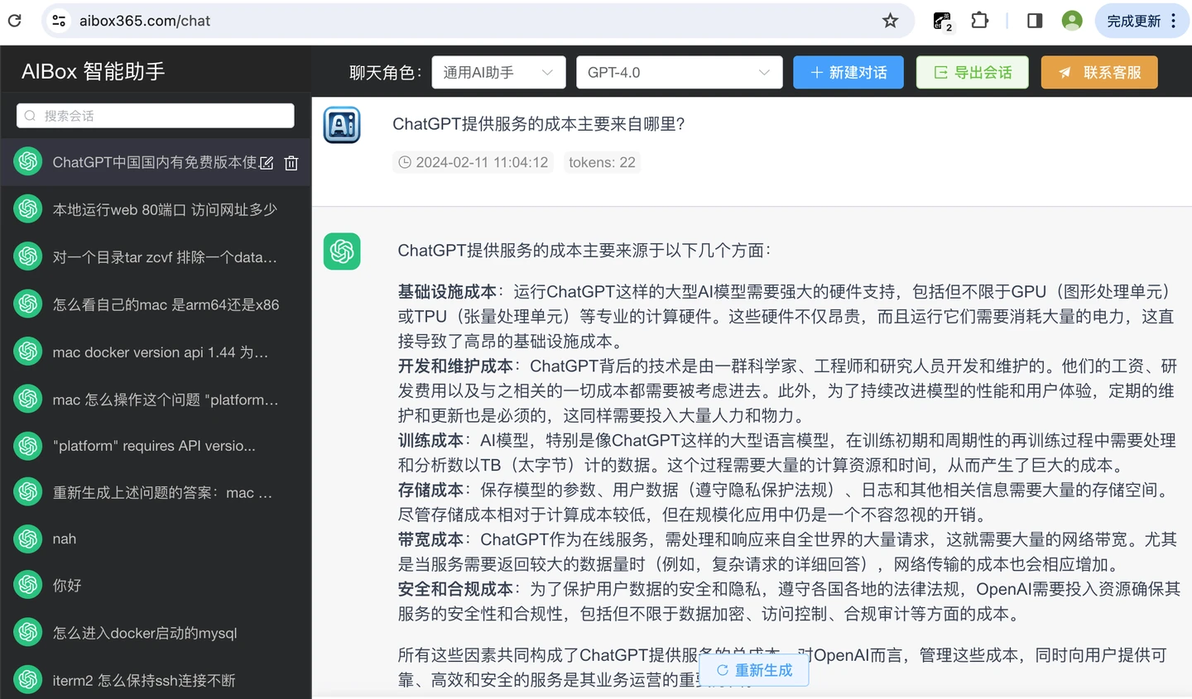
Task: Click ChatGPT logo beside mac docker version conversation
Action: (28, 351)
